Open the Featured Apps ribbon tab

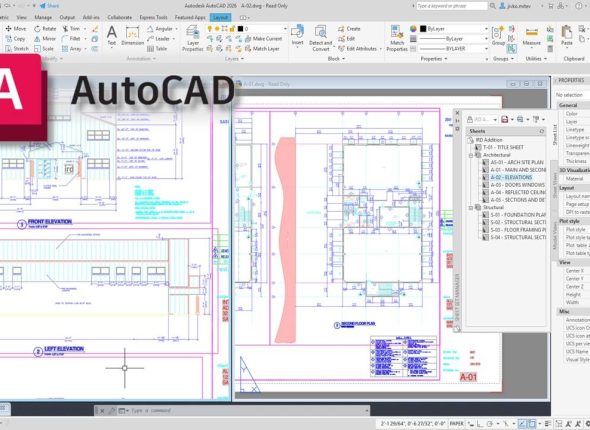(190, 17)
